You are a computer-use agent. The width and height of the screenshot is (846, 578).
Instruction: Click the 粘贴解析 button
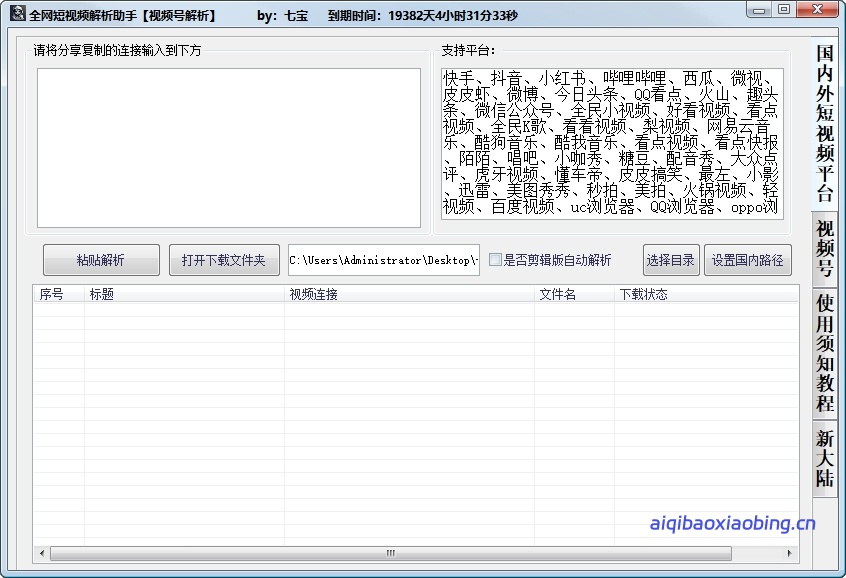tap(101, 260)
